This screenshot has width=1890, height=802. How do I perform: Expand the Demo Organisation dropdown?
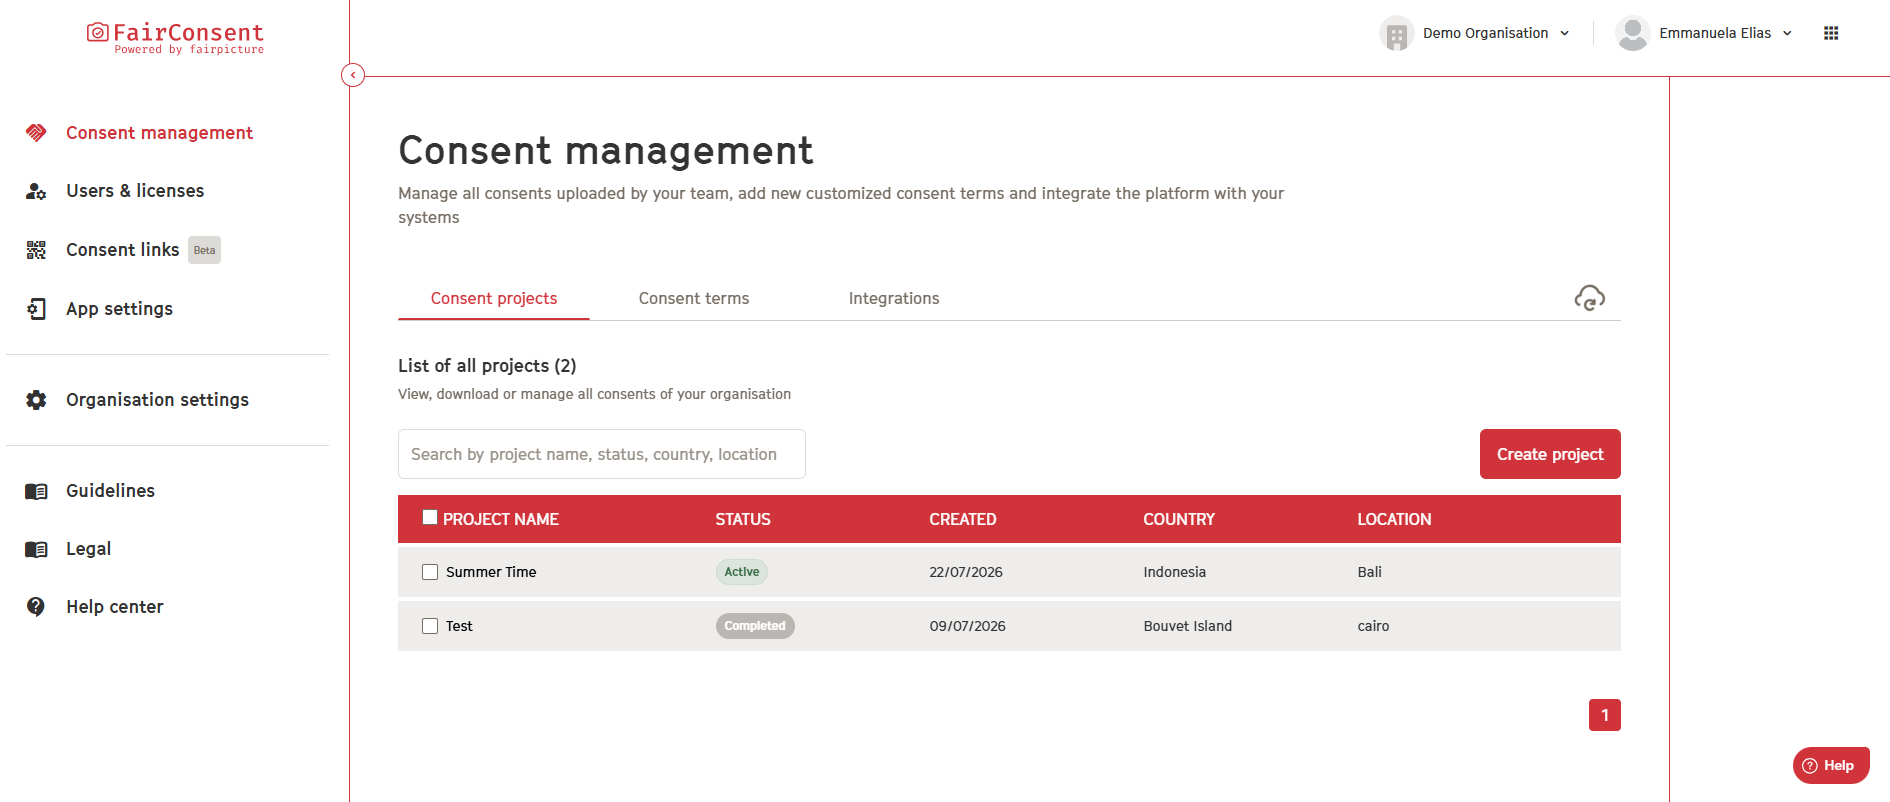(x=1565, y=33)
